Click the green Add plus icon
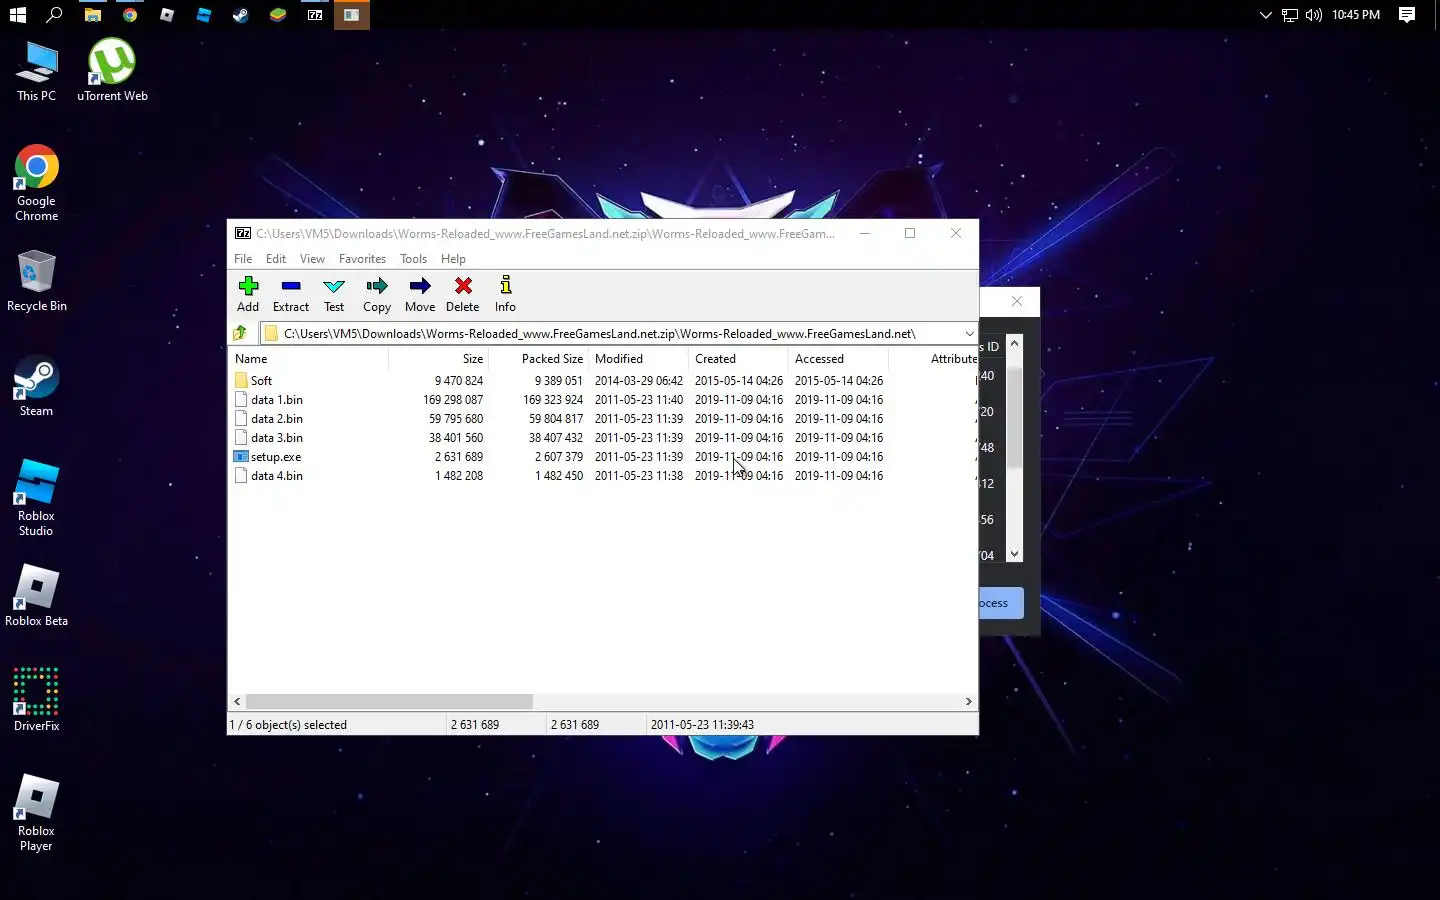Screen dimensions: 1440x900 [248, 286]
